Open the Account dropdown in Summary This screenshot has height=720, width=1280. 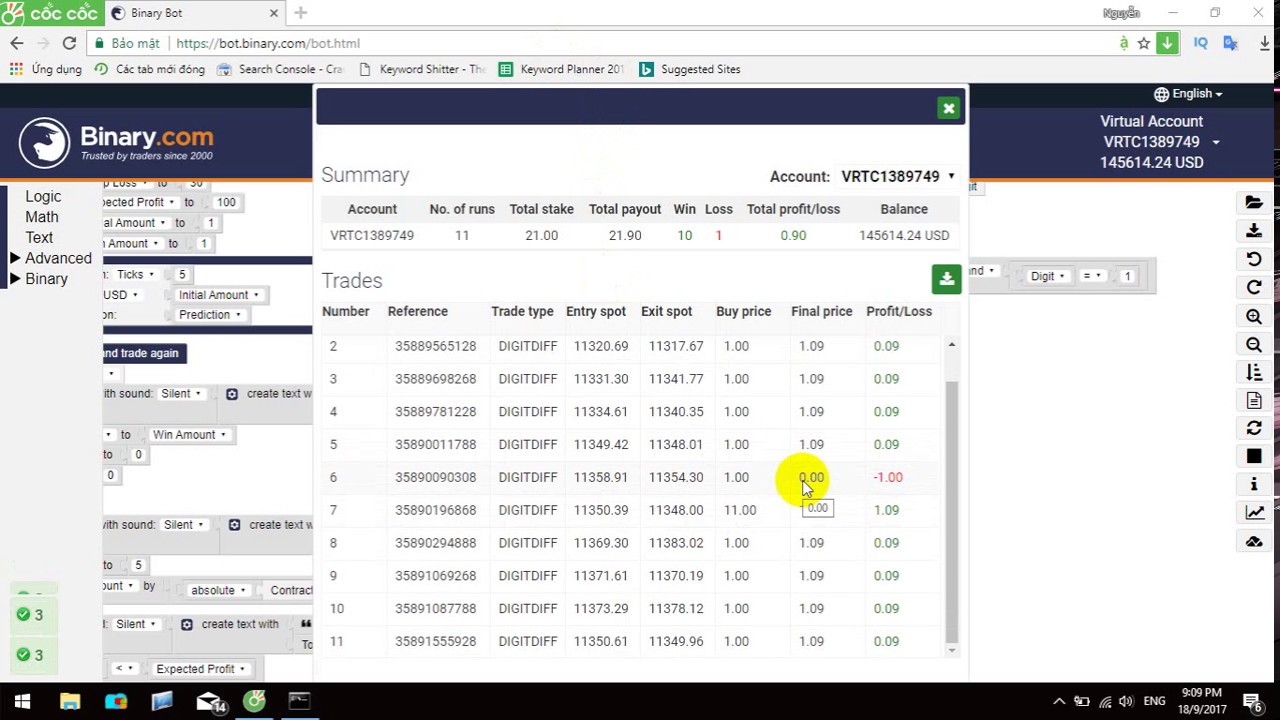coord(897,176)
